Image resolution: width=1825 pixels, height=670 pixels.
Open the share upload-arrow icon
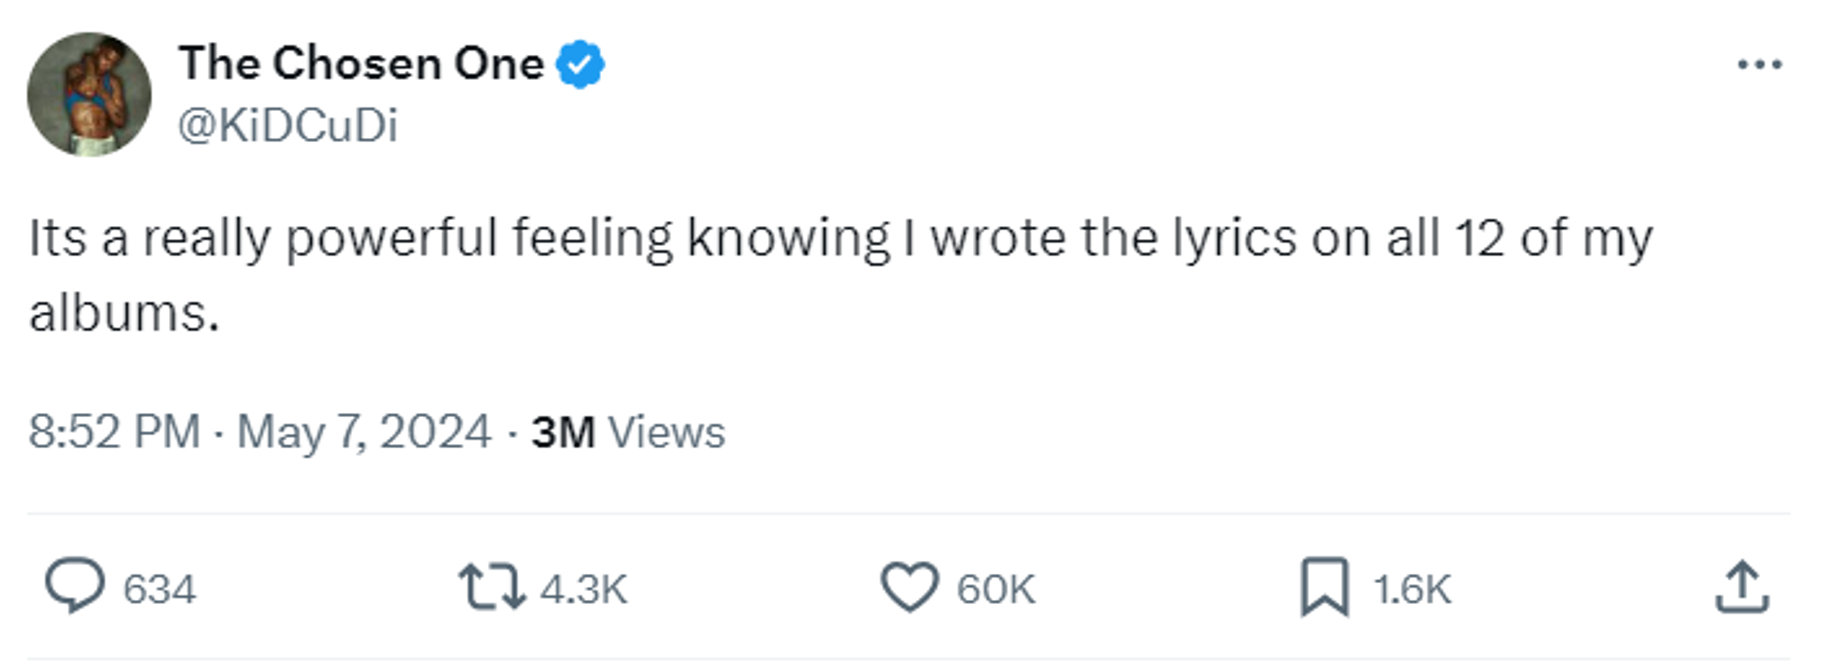pyautogui.click(x=1742, y=587)
